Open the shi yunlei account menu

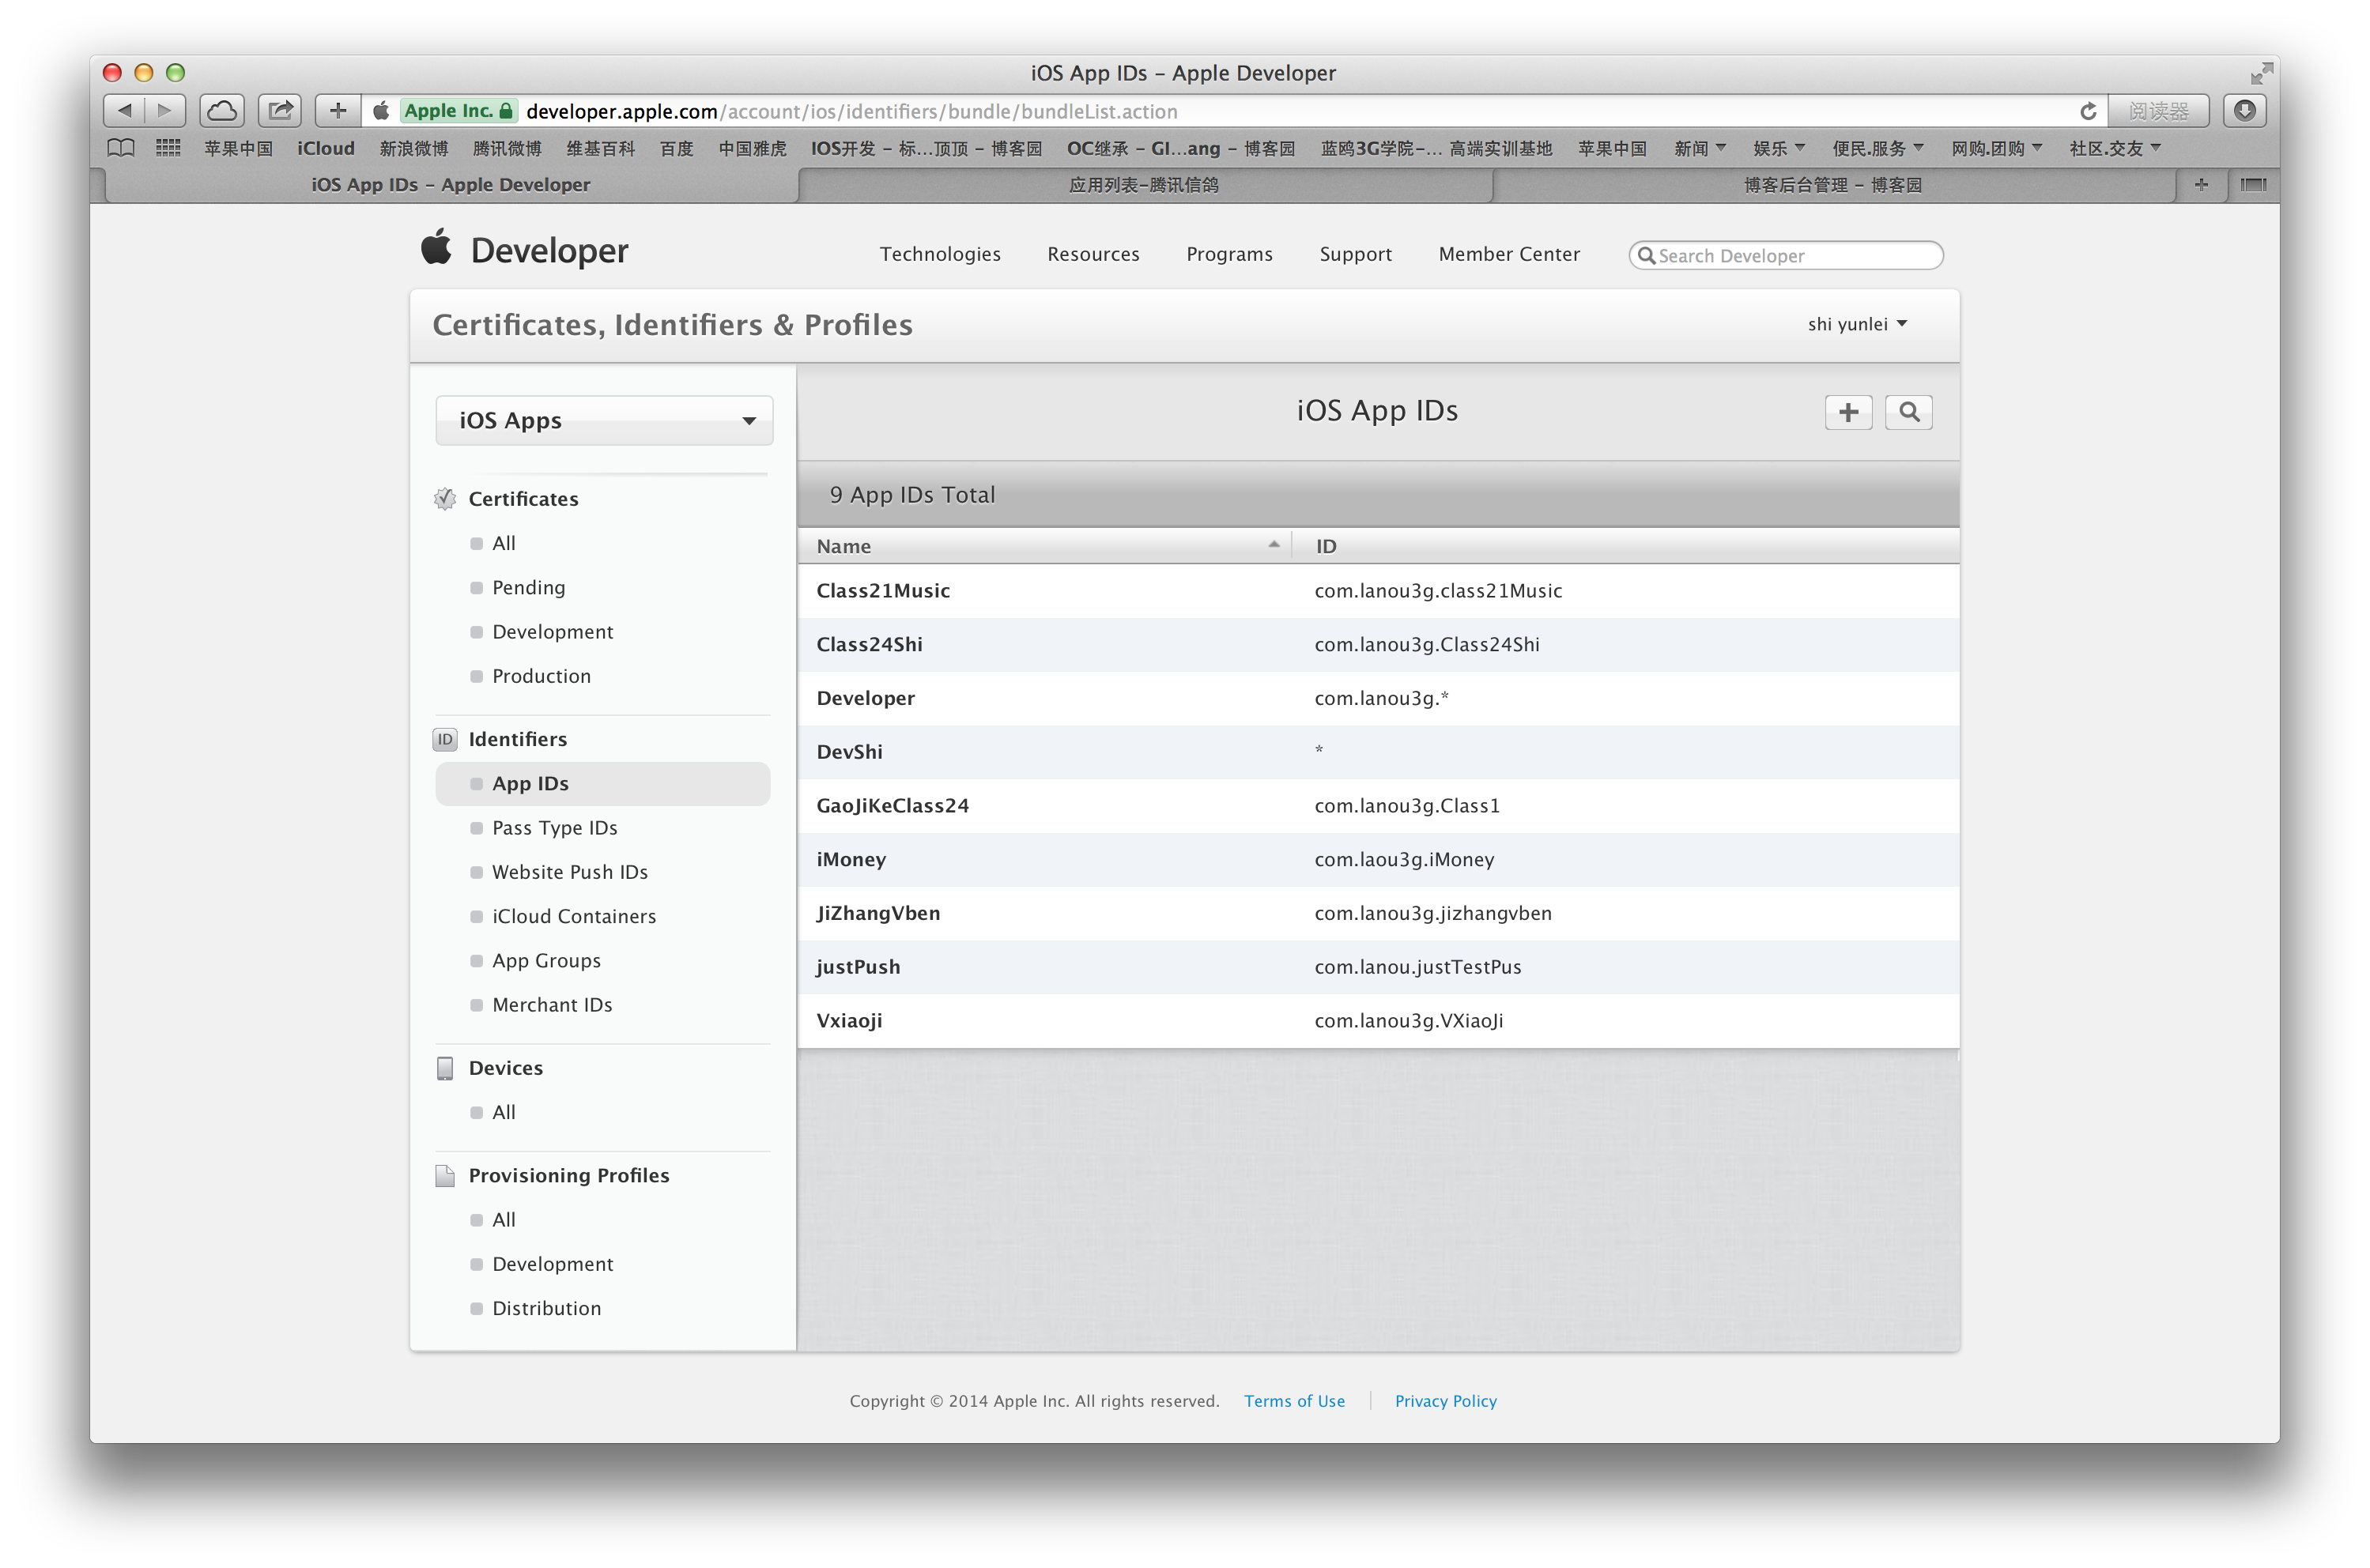tap(1857, 324)
